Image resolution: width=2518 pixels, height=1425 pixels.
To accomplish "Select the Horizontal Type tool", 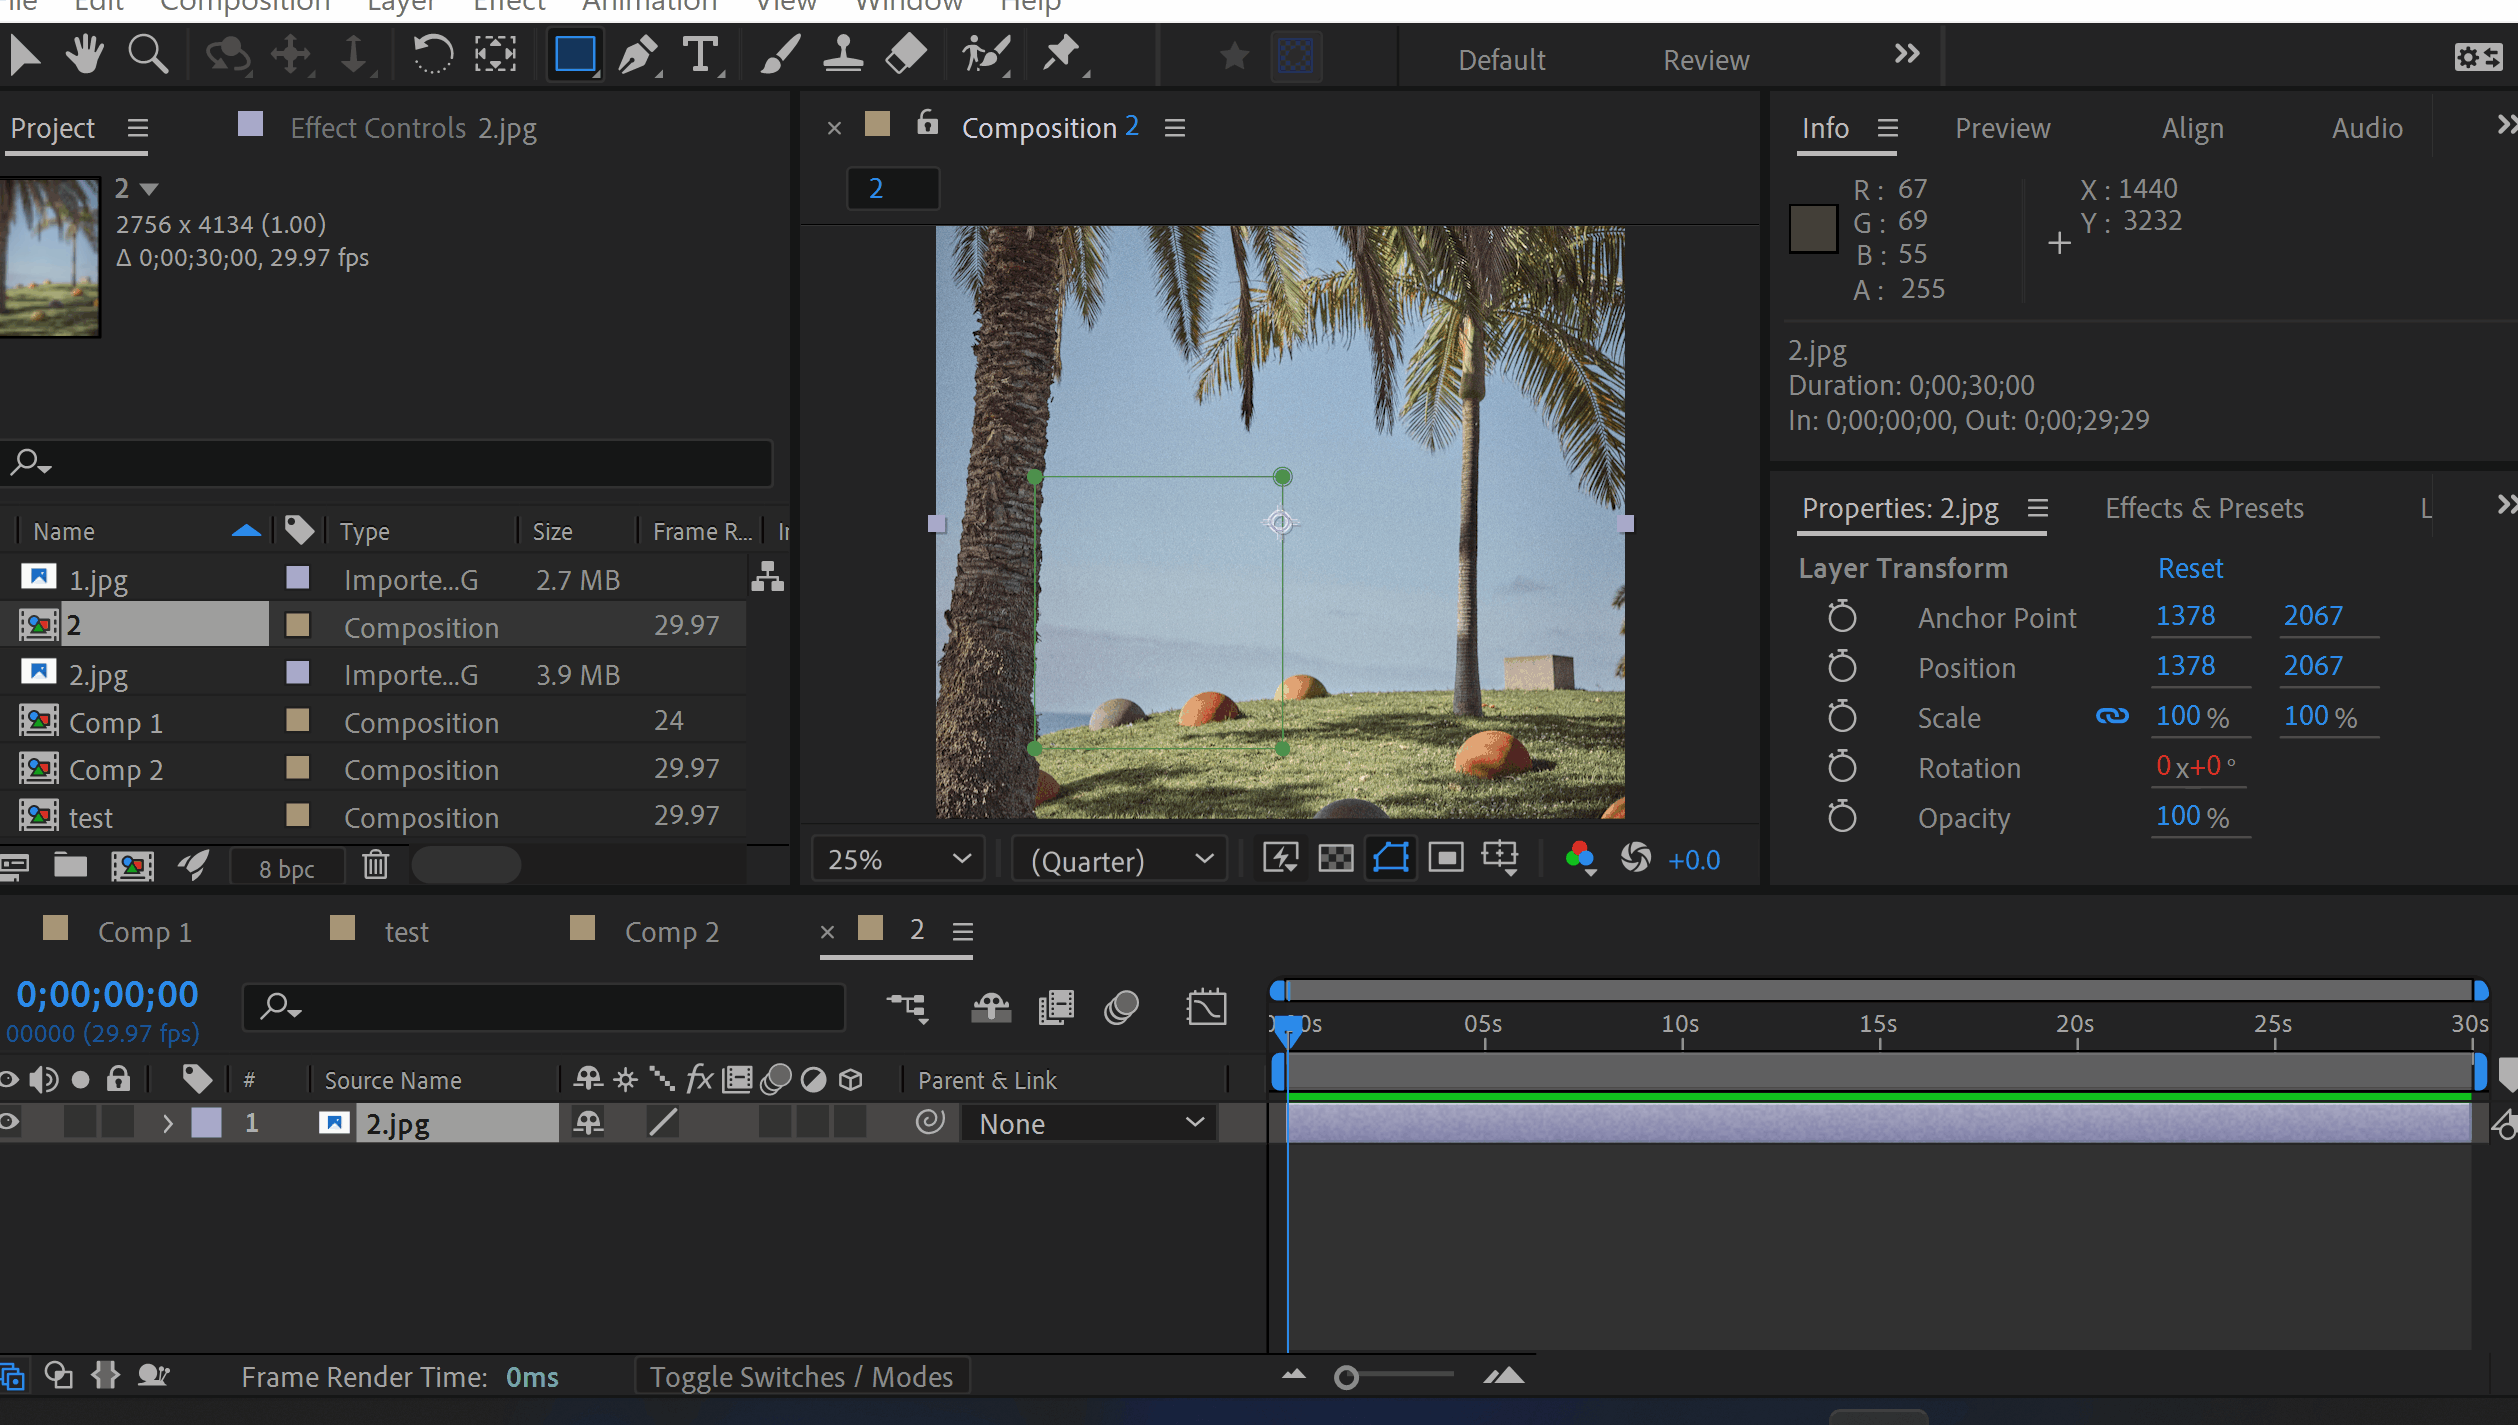I will click(700, 55).
